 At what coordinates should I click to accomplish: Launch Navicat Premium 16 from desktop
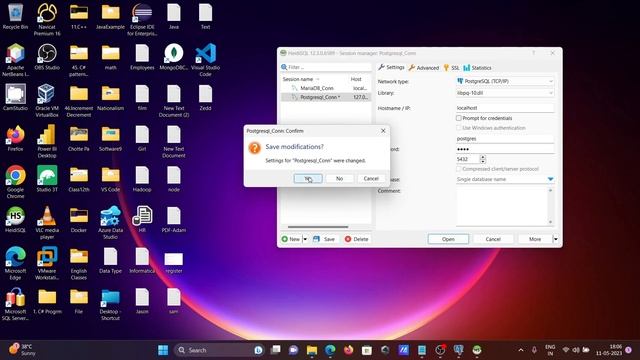tap(47, 19)
